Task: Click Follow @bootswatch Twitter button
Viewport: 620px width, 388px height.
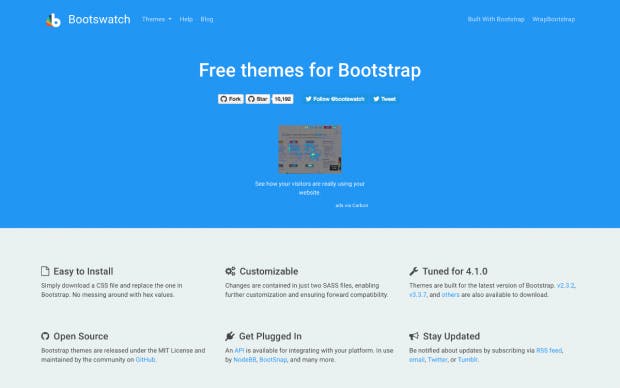Action: (x=335, y=99)
